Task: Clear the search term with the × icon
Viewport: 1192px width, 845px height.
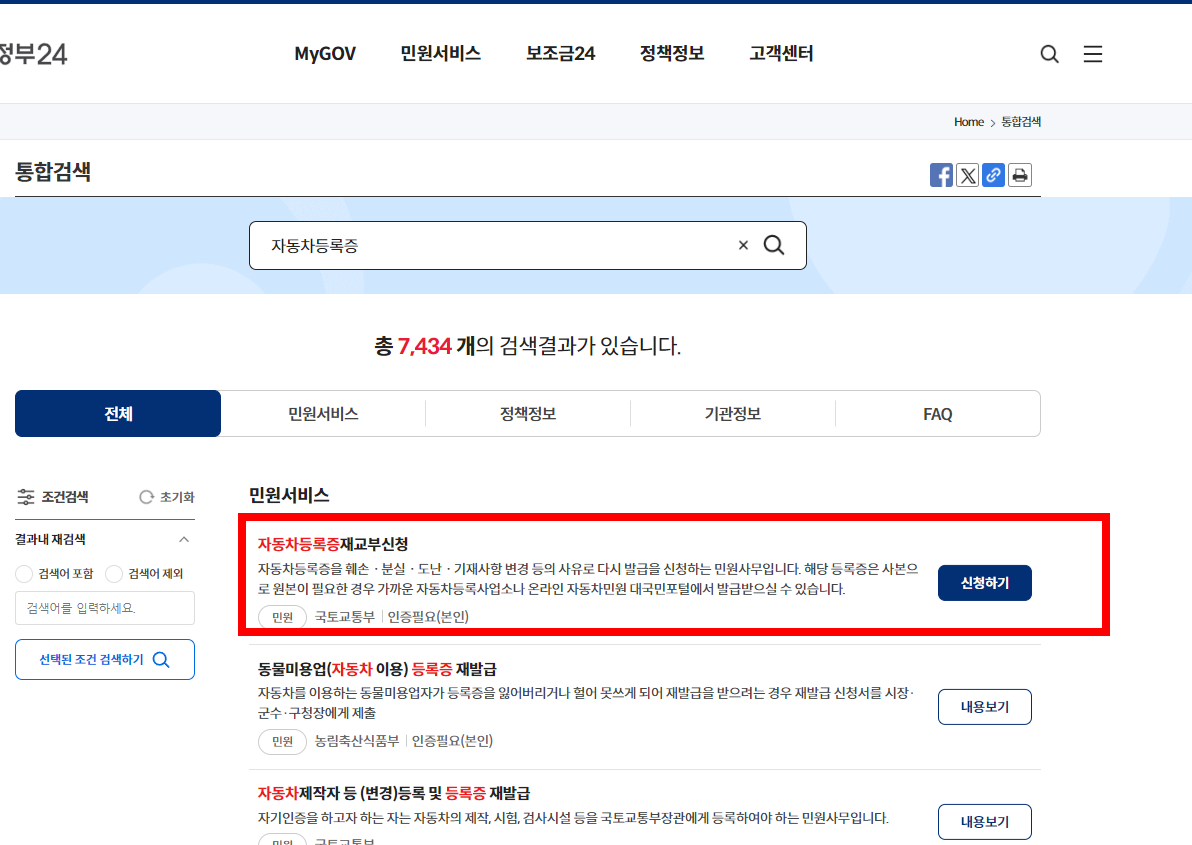Action: point(743,245)
